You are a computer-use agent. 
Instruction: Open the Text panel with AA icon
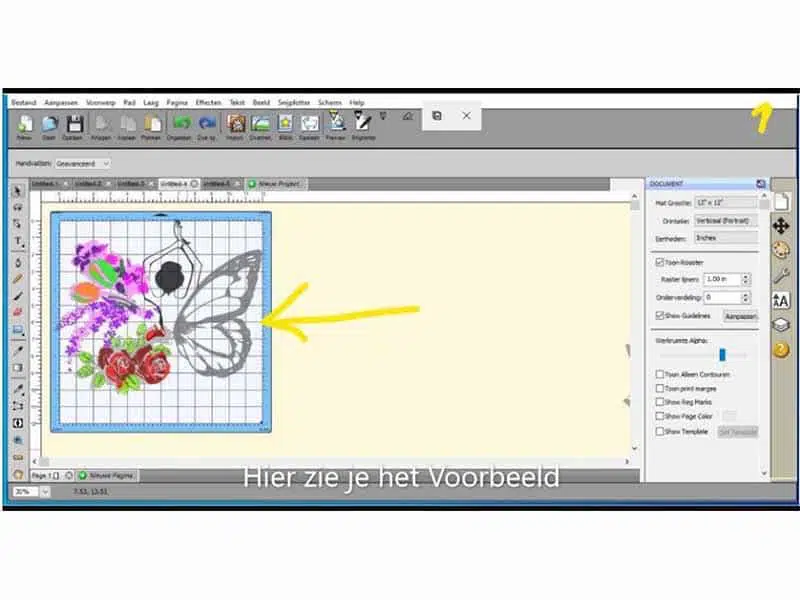(781, 301)
